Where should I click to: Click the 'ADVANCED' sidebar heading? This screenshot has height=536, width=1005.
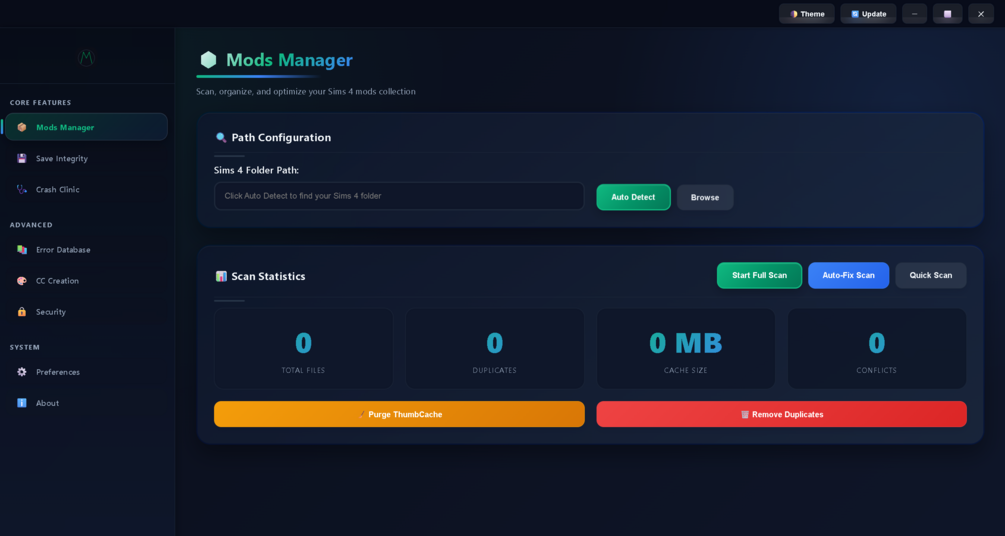31,225
